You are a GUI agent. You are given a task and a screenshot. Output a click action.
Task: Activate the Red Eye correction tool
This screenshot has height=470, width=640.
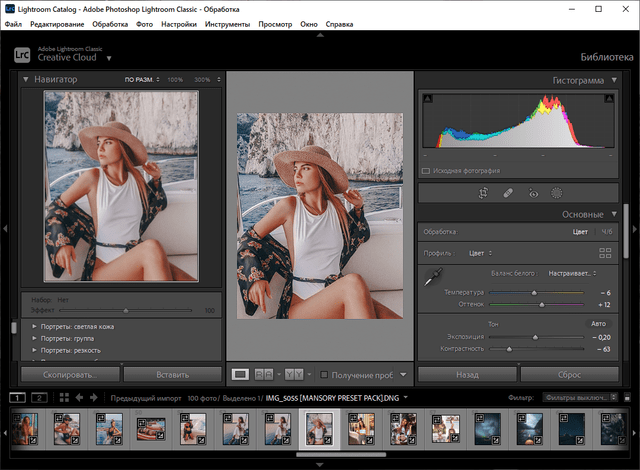tap(533, 192)
